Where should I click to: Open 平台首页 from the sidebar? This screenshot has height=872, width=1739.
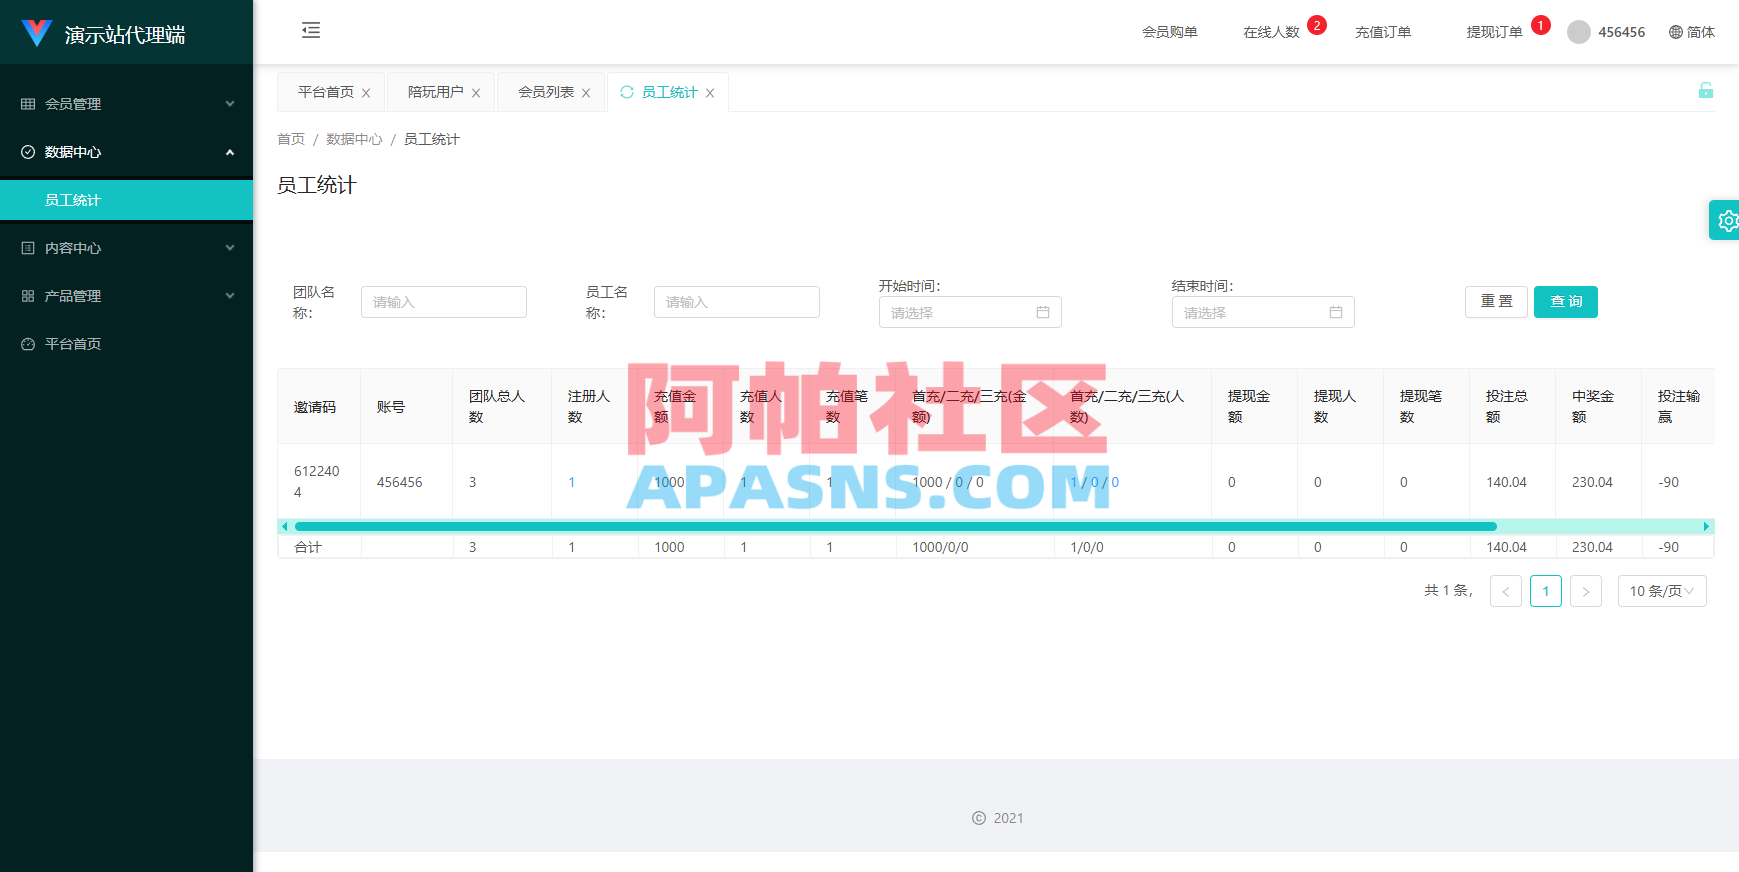pyautogui.click(x=126, y=344)
